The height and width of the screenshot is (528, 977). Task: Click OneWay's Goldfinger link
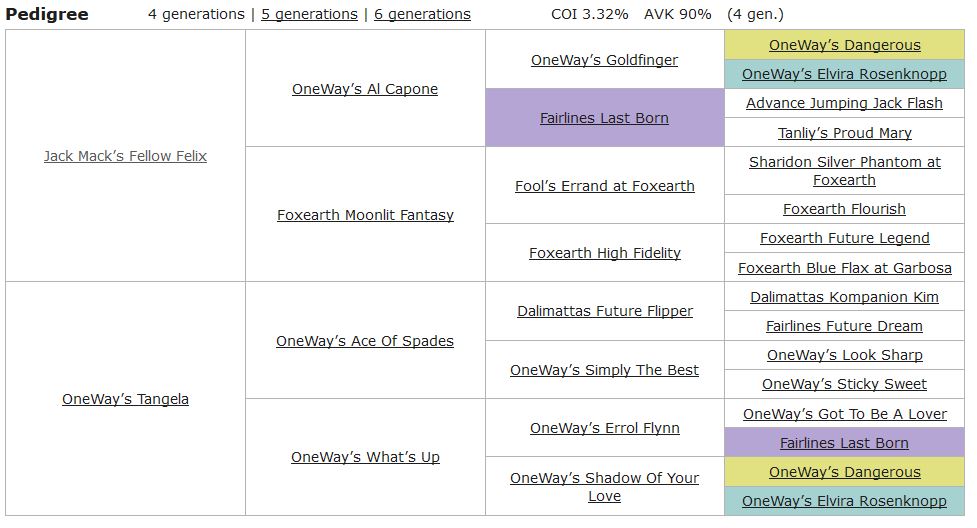(x=604, y=60)
